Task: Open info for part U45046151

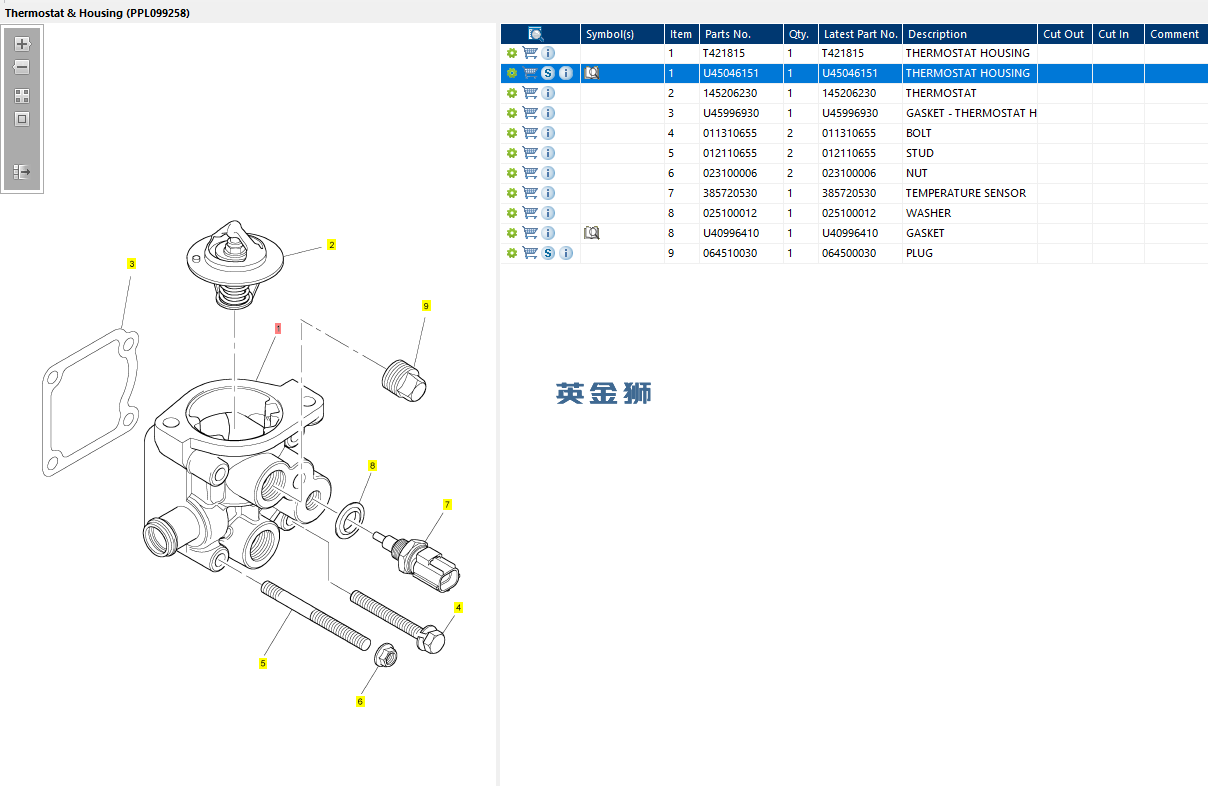Action: 566,73
